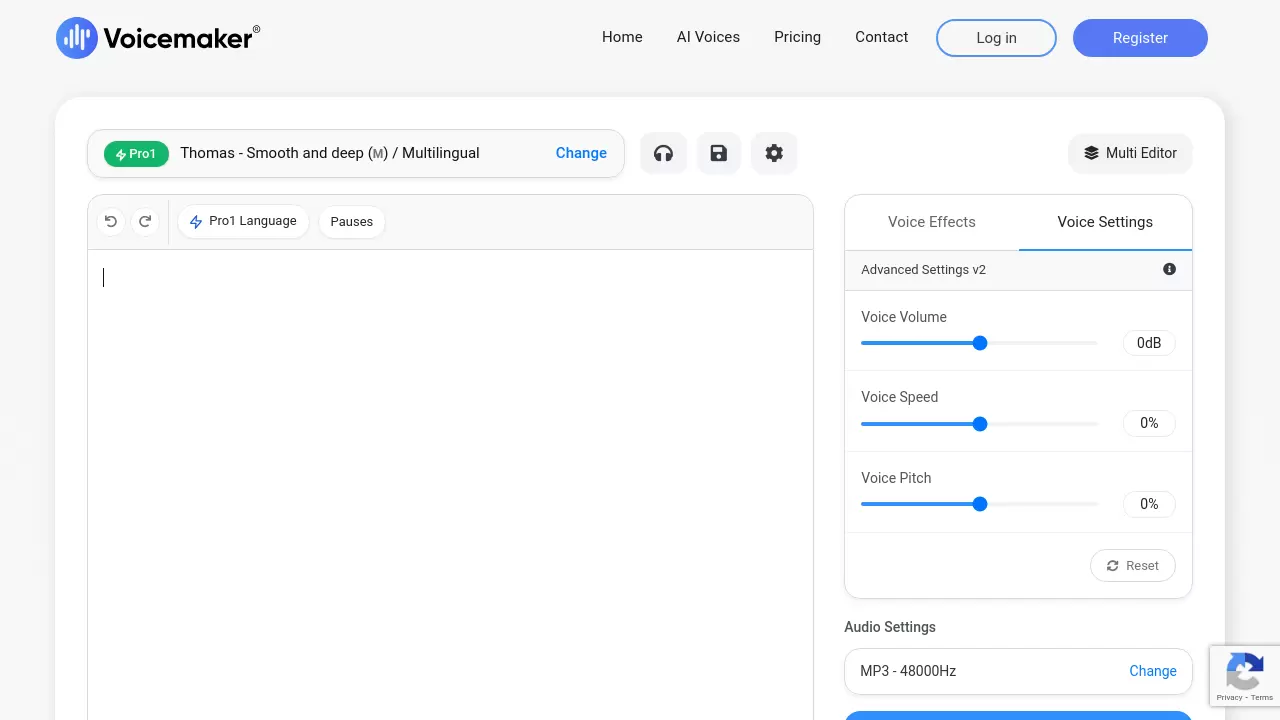The height and width of the screenshot is (720, 1280).
Task: Open the settings gear icon
Action: pos(774,153)
